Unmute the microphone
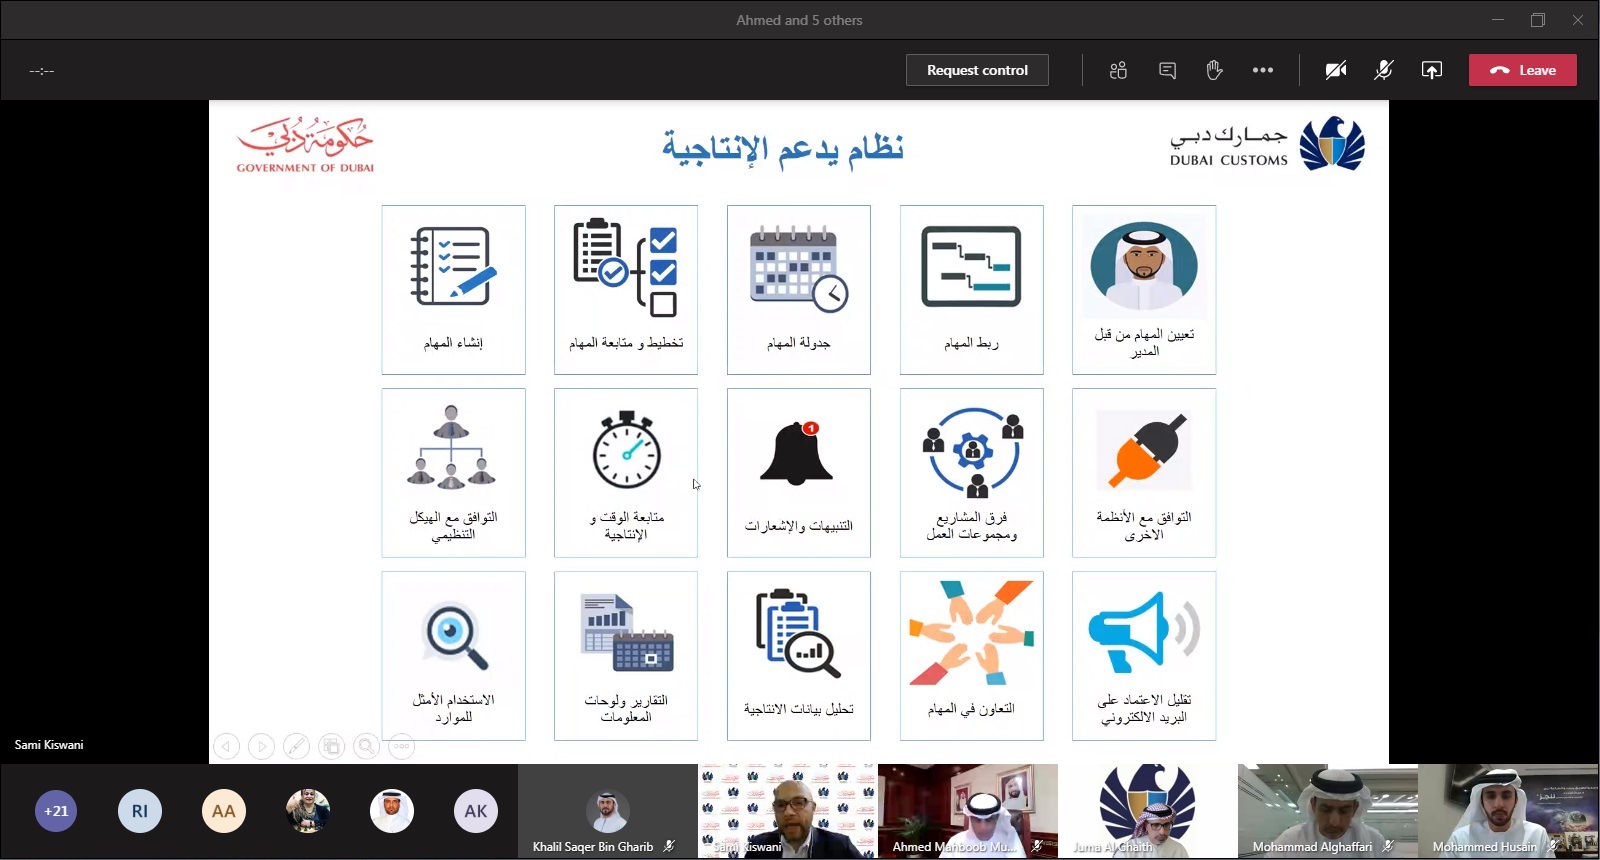This screenshot has width=1600, height=860. click(x=1384, y=70)
